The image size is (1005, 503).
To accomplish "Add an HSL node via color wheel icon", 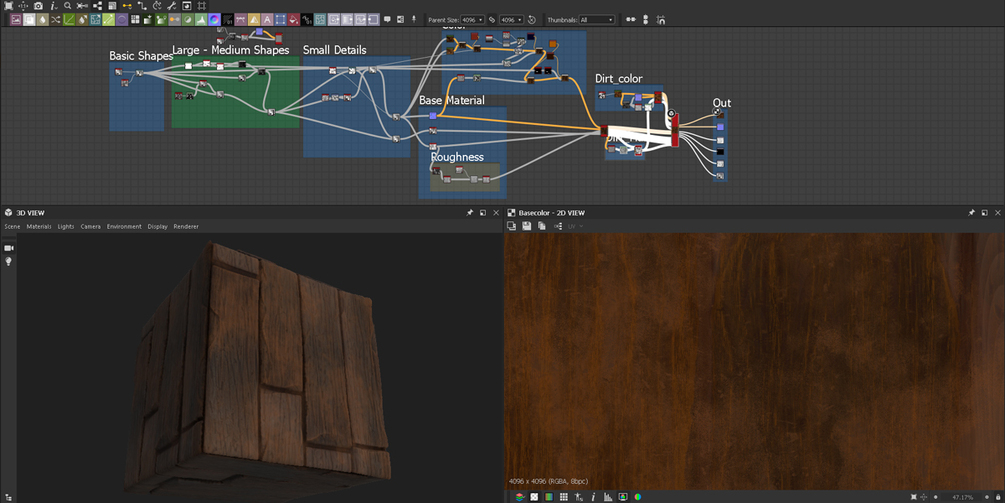I will 215,20.
